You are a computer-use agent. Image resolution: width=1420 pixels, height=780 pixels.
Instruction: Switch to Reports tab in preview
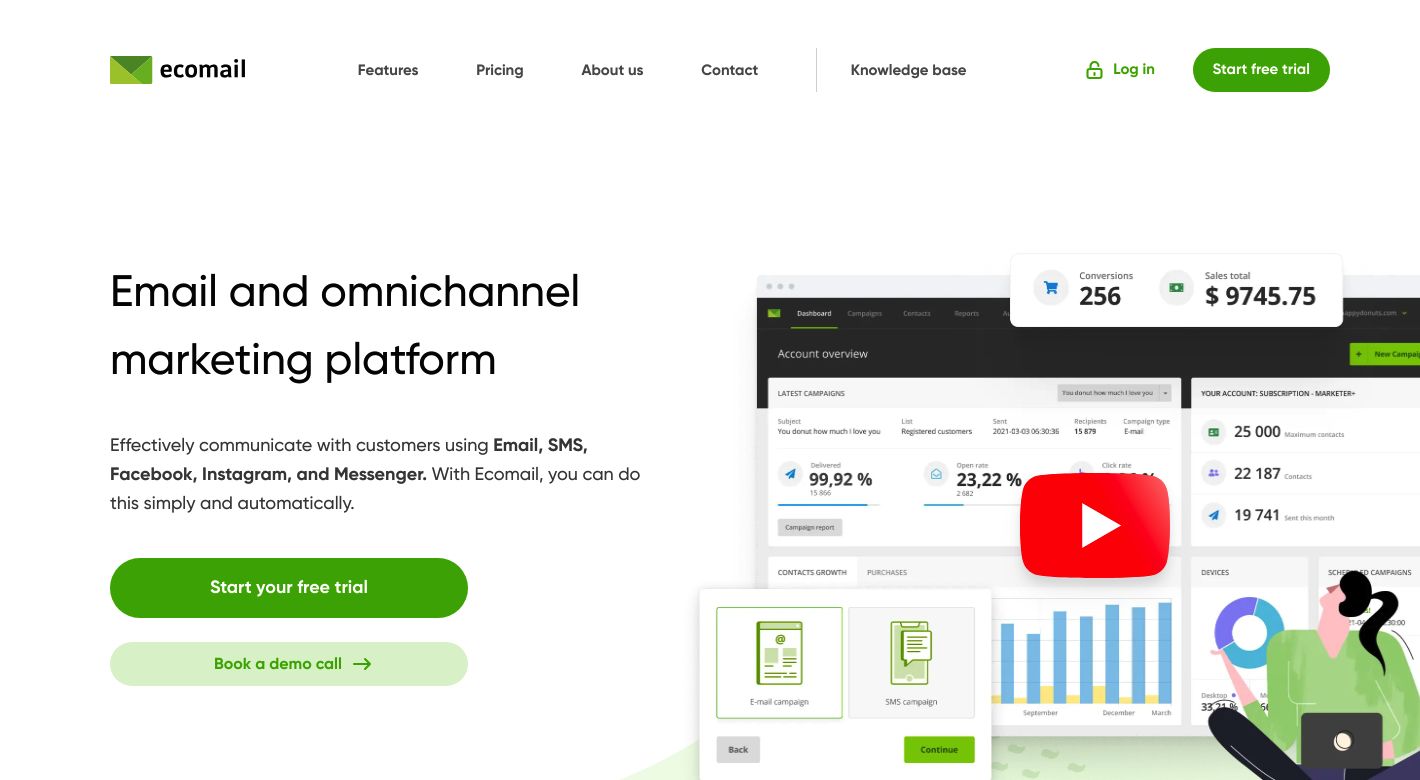point(967,314)
